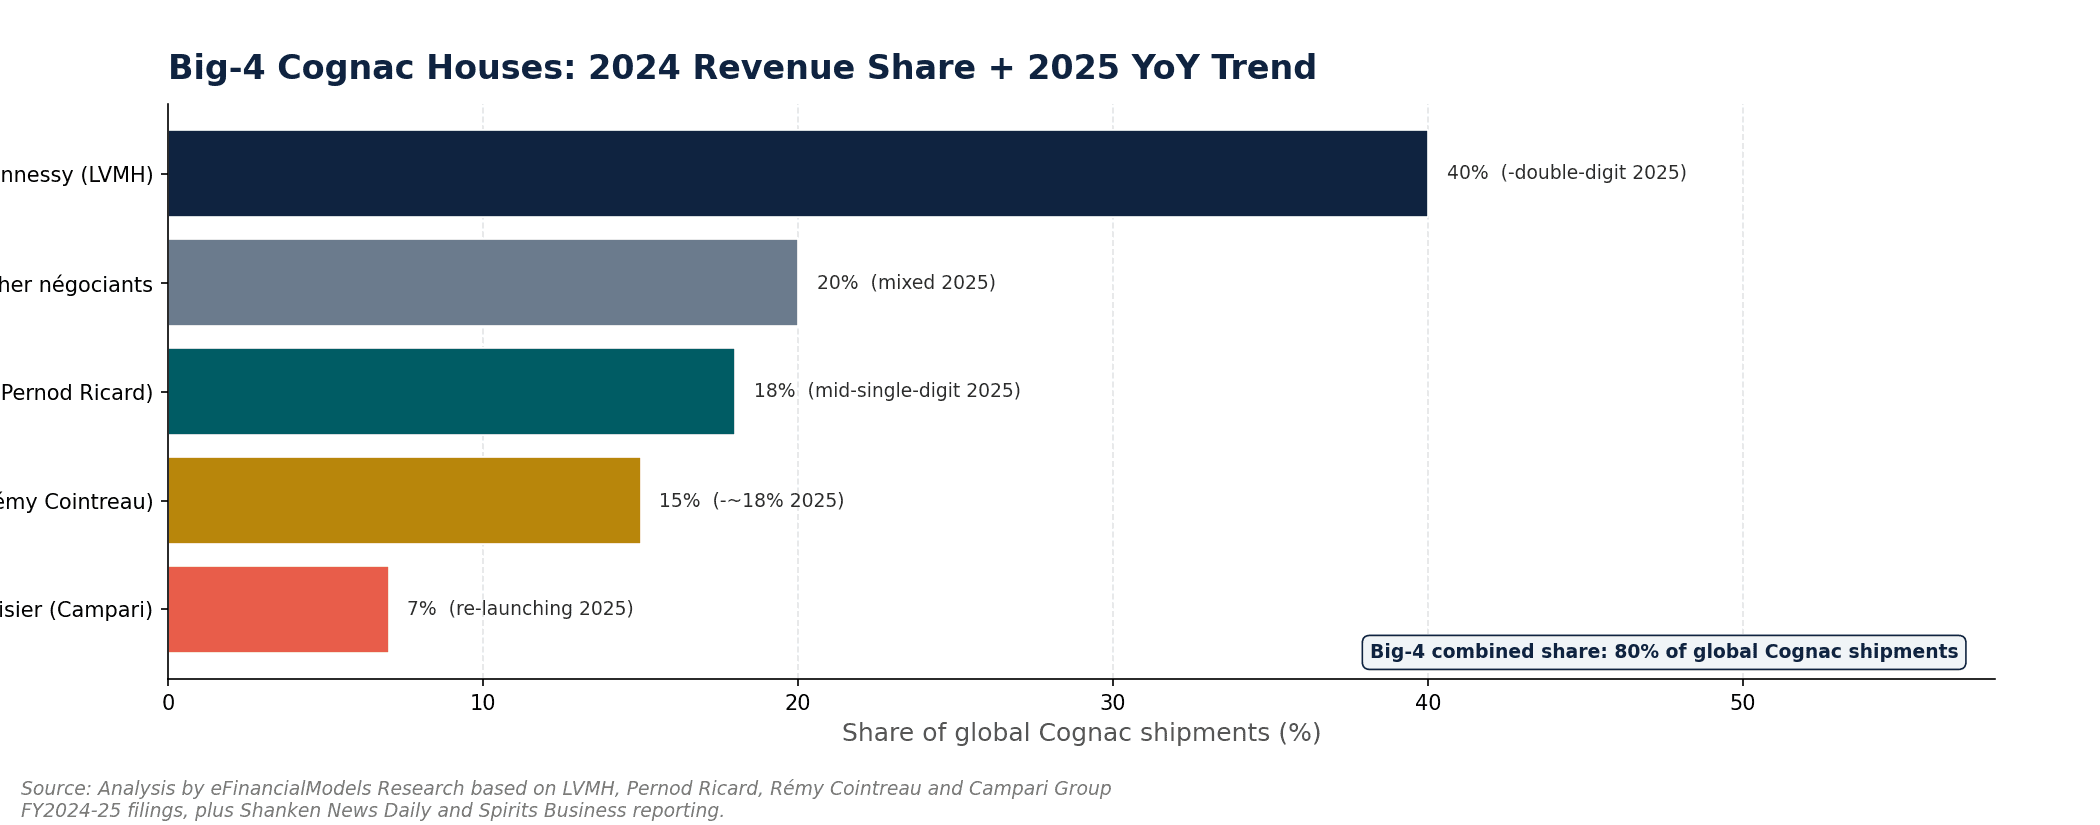Click the source citation text at bottom
Screen dimensions: 2100x825
(x=566, y=800)
